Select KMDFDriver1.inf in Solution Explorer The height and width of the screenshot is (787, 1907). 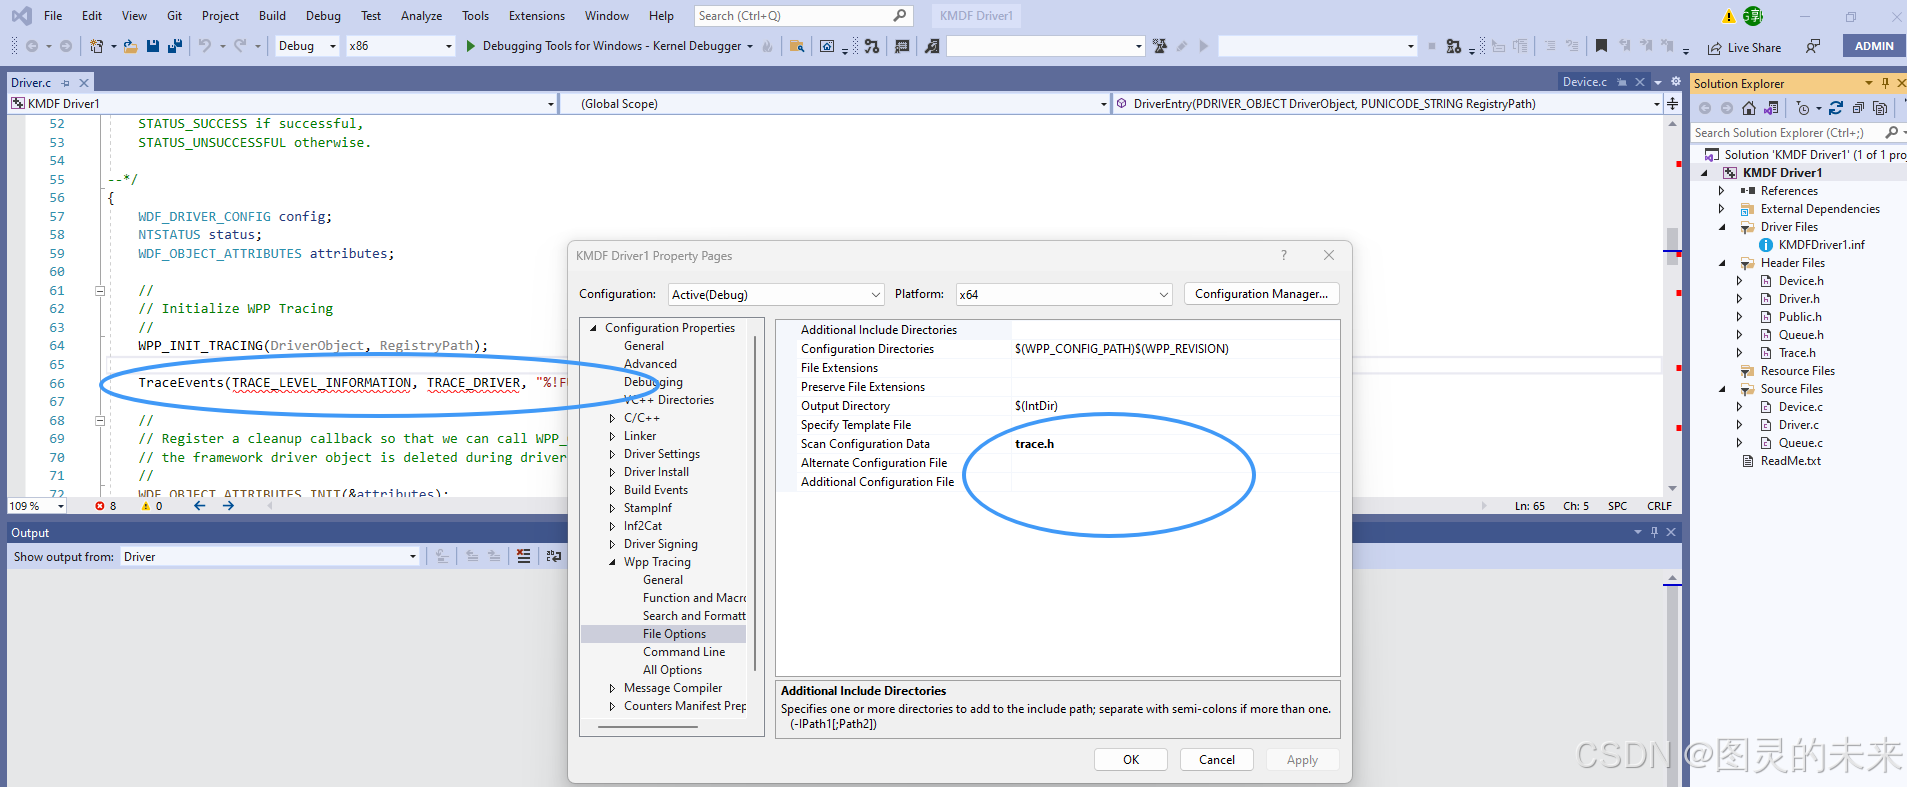pyautogui.click(x=1821, y=245)
